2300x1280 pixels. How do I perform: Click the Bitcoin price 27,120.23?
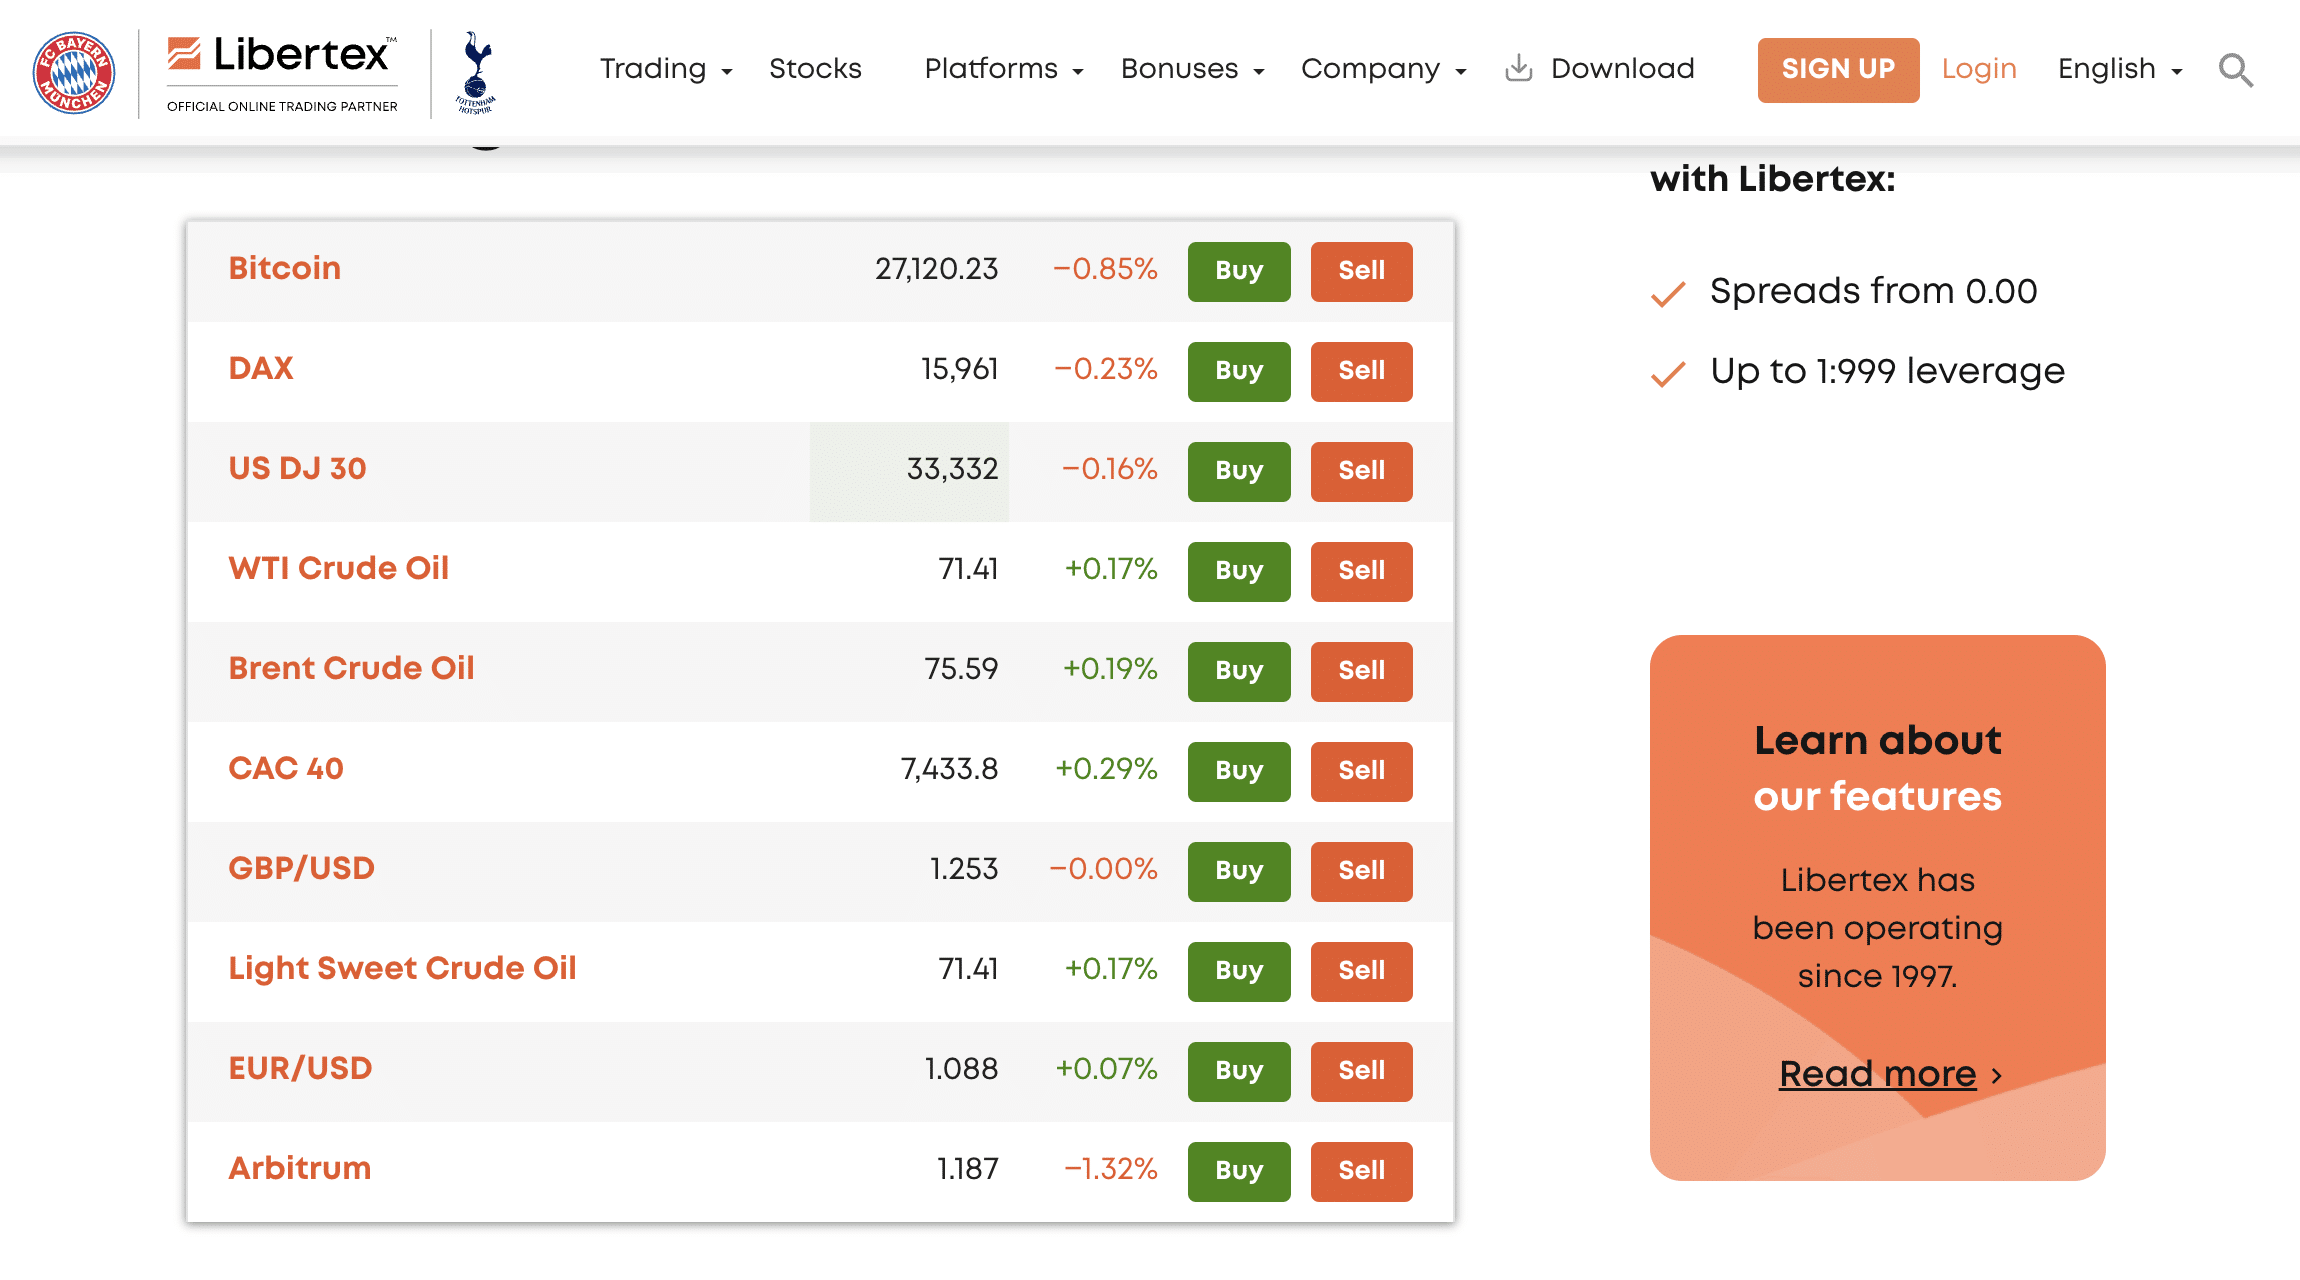[936, 269]
